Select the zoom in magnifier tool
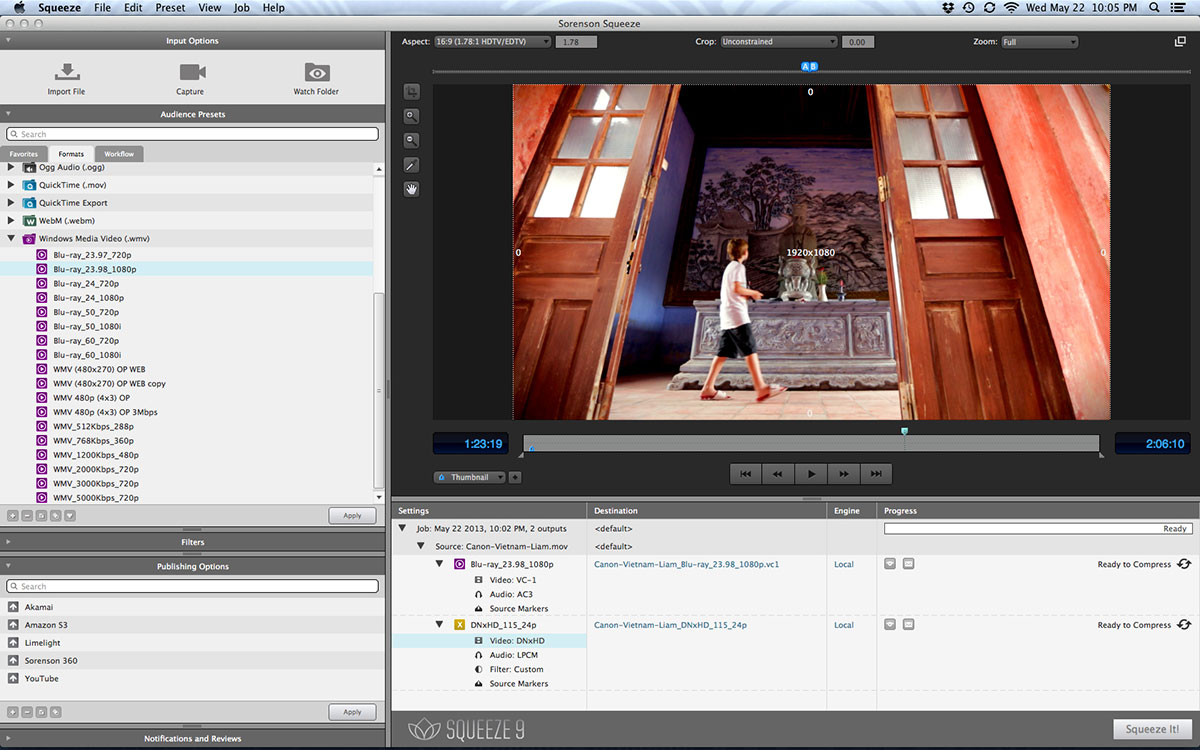This screenshot has height=750, width=1200. pos(411,116)
